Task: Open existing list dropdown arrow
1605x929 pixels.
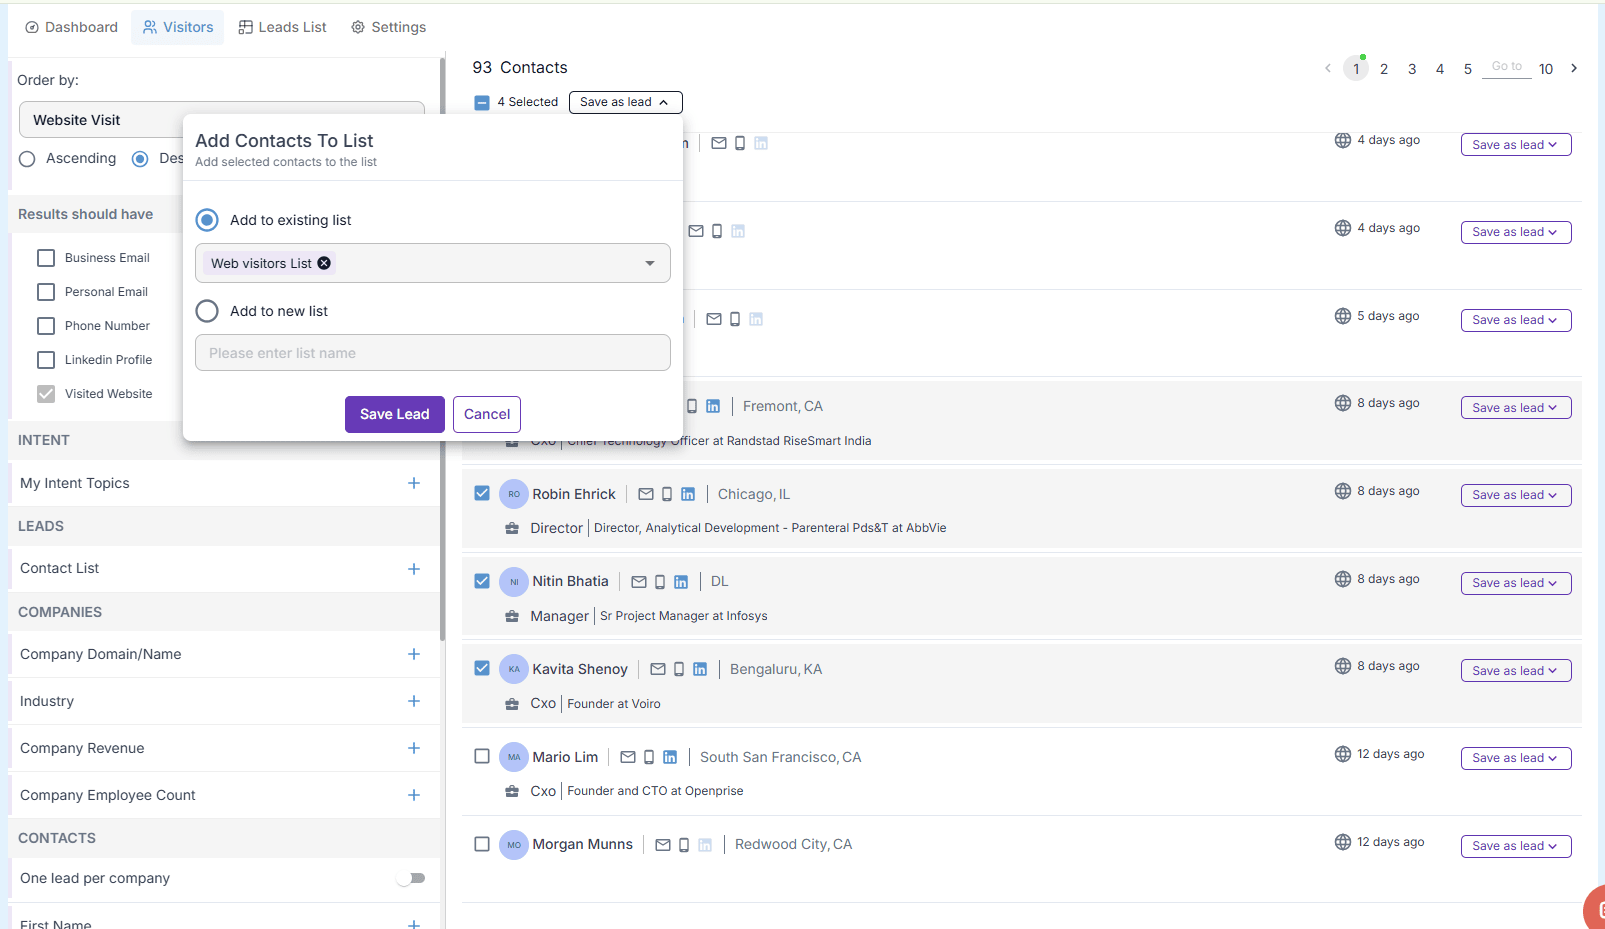Action: tap(650, 263)
